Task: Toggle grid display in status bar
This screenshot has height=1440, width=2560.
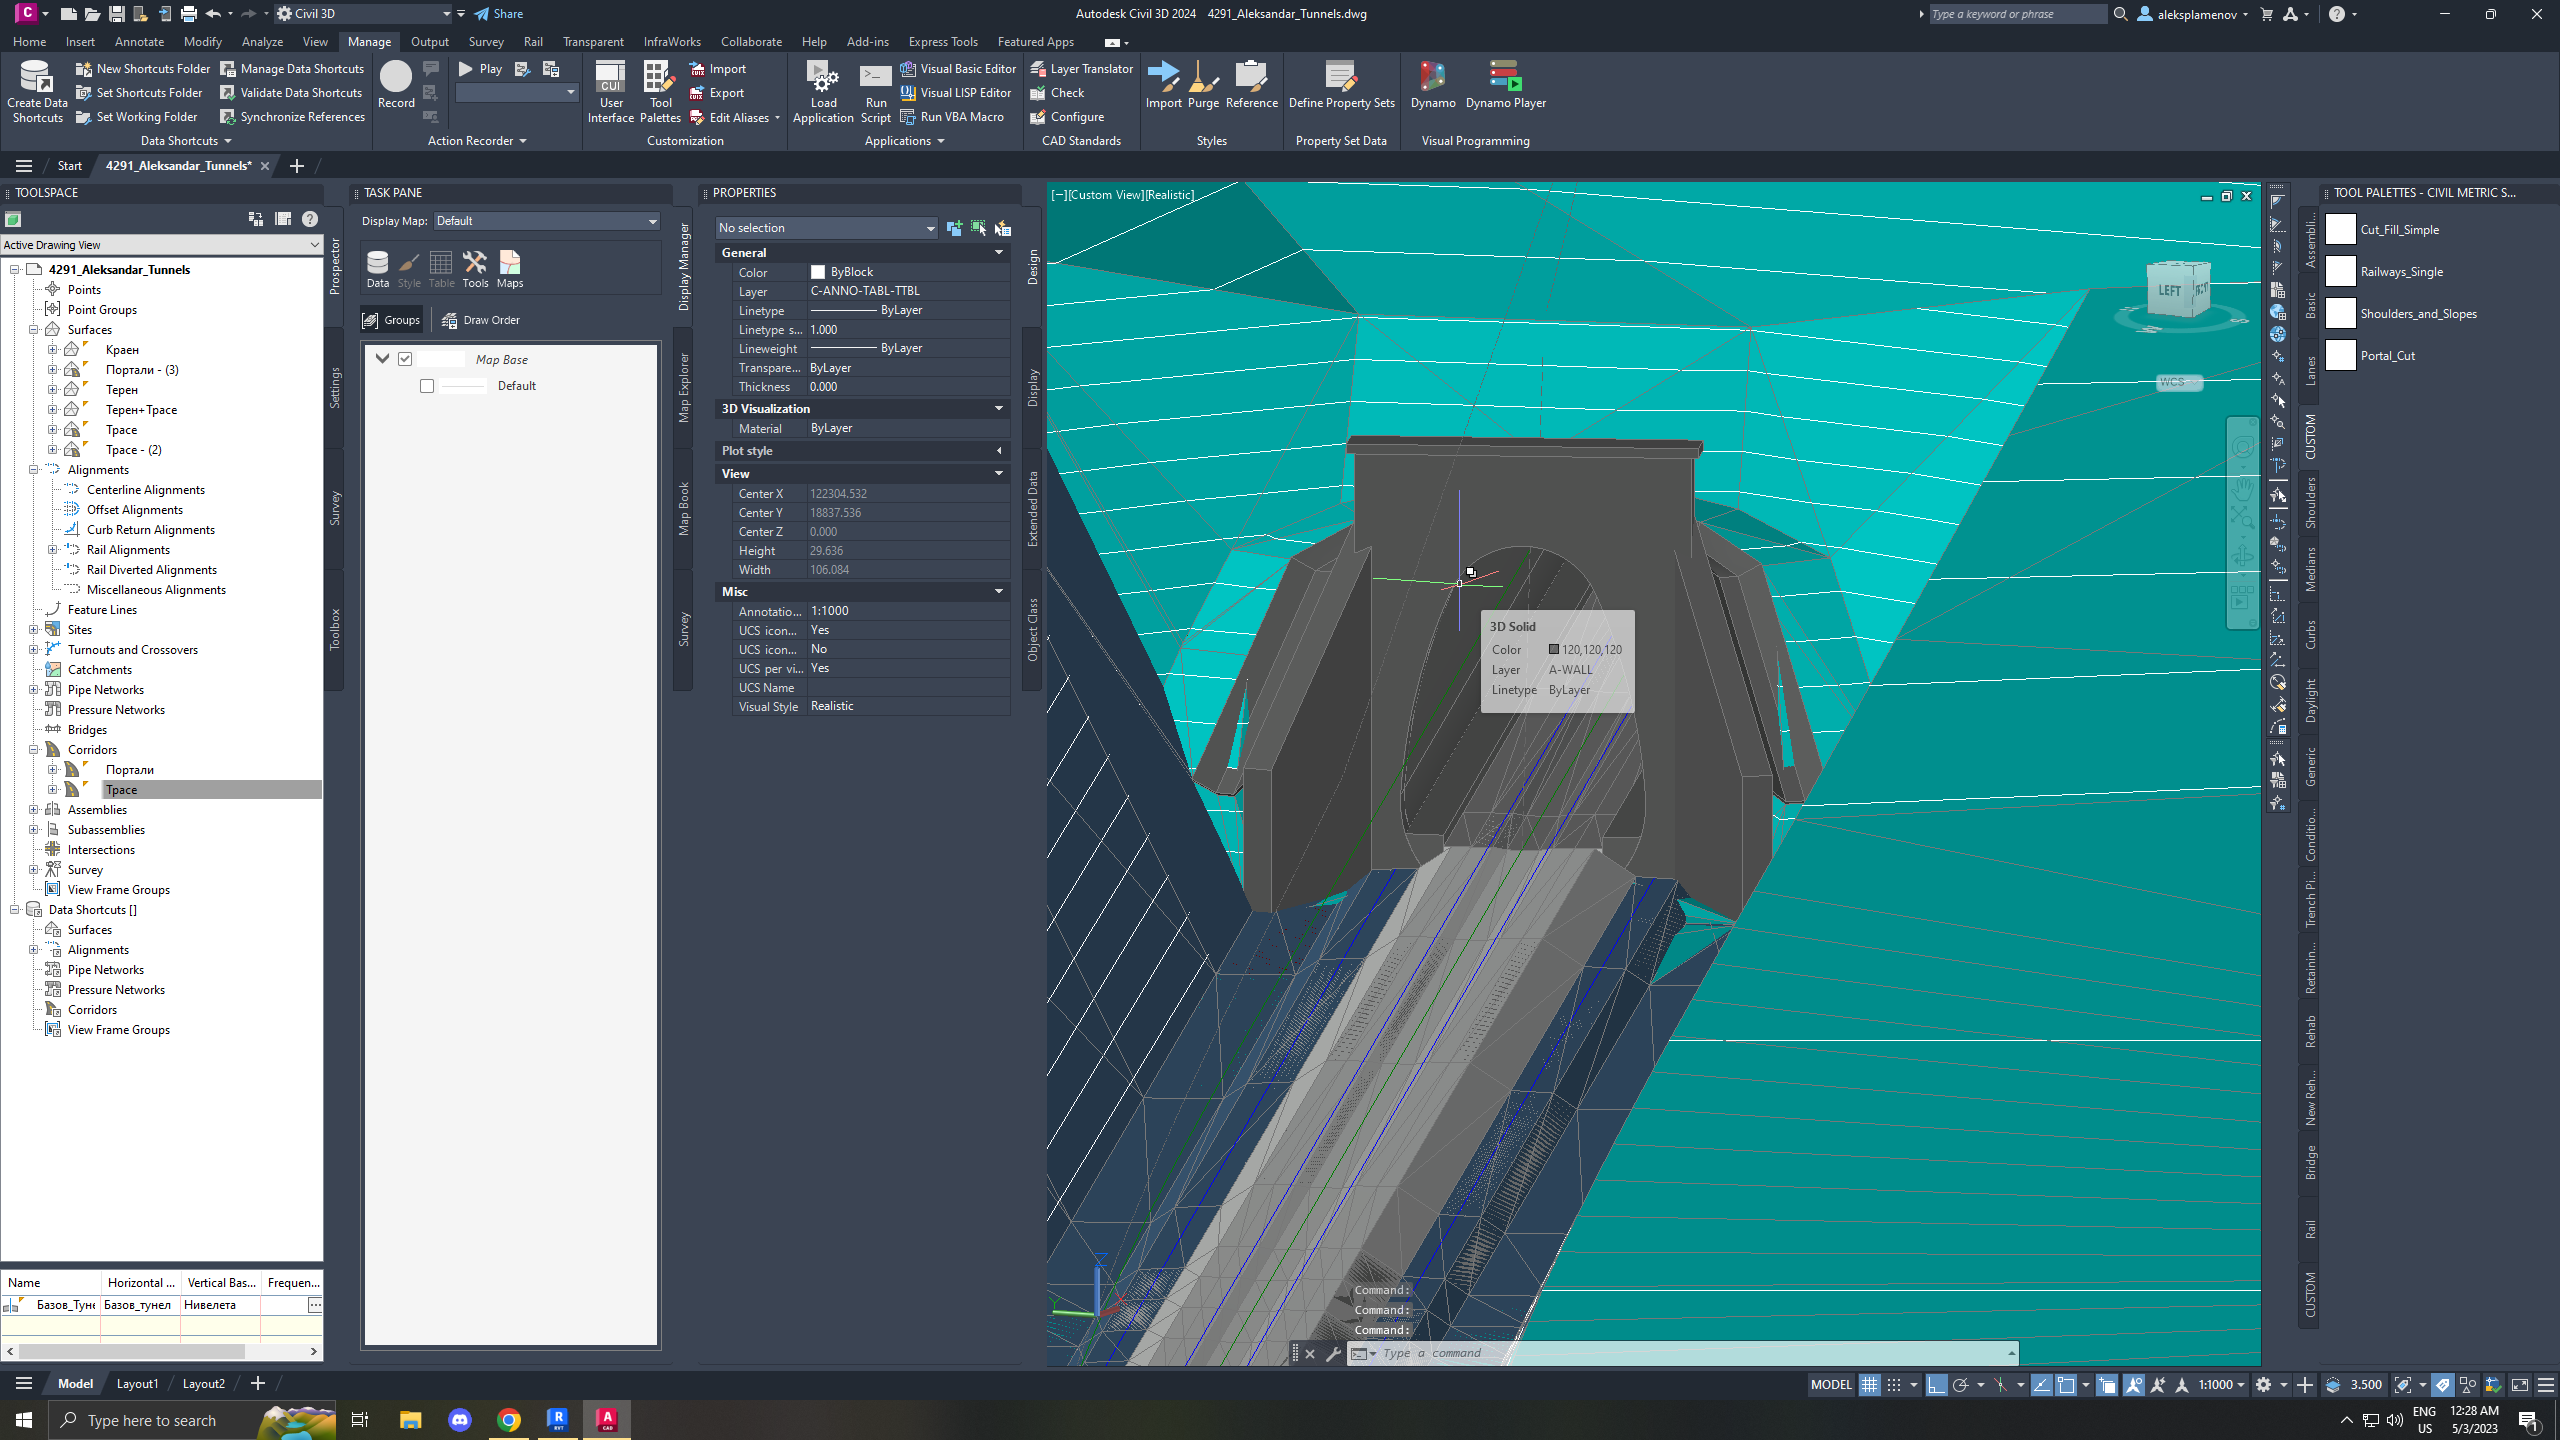Action: tap(1868, 1385)
